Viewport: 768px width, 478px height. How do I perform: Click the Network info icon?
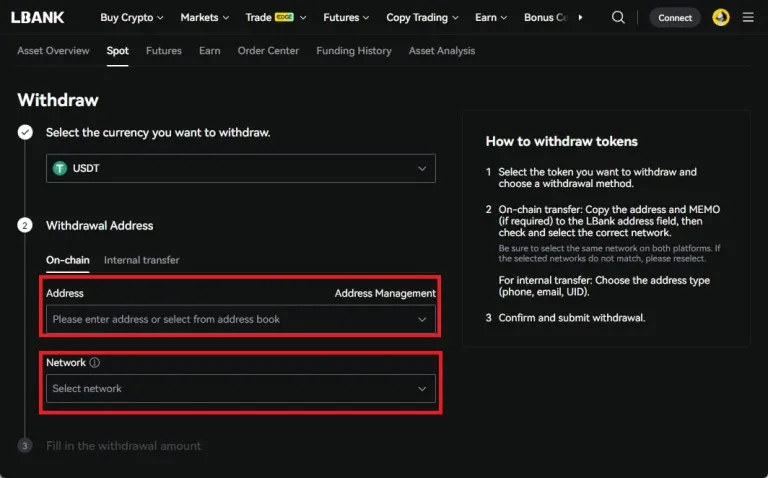click(x=95, y=362)
